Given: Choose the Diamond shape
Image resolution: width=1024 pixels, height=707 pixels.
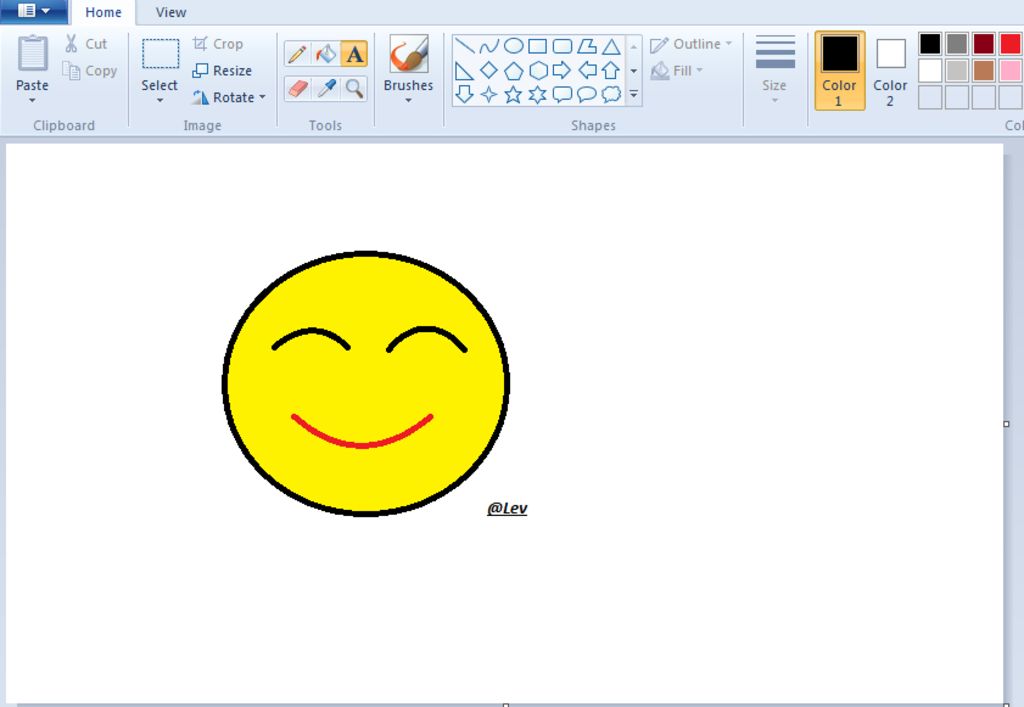Looking at the screenshot, I should pos(488,70).
